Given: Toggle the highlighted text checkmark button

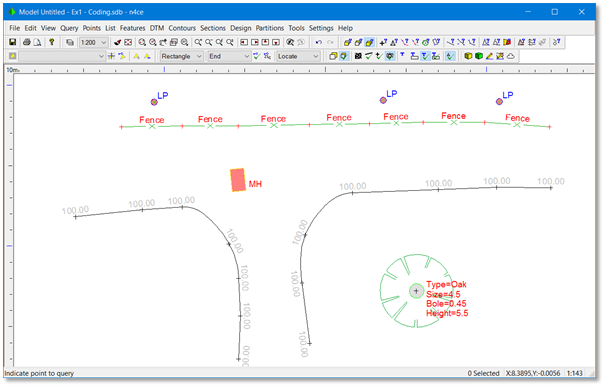Looking at the screenshot, I should 425,56.
